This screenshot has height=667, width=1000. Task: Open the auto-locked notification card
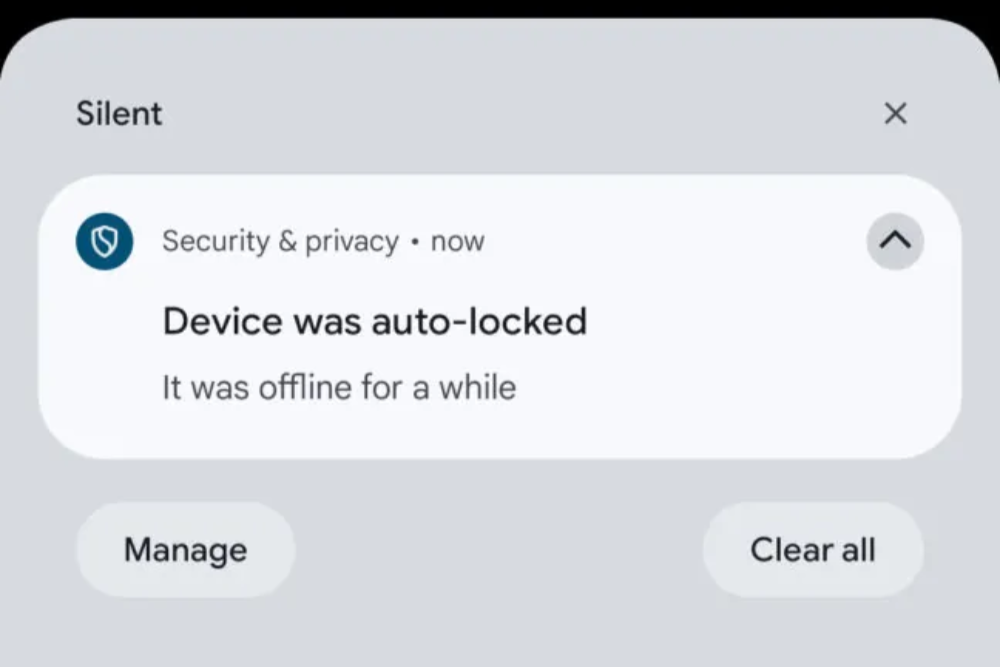[x=500, y=316]
